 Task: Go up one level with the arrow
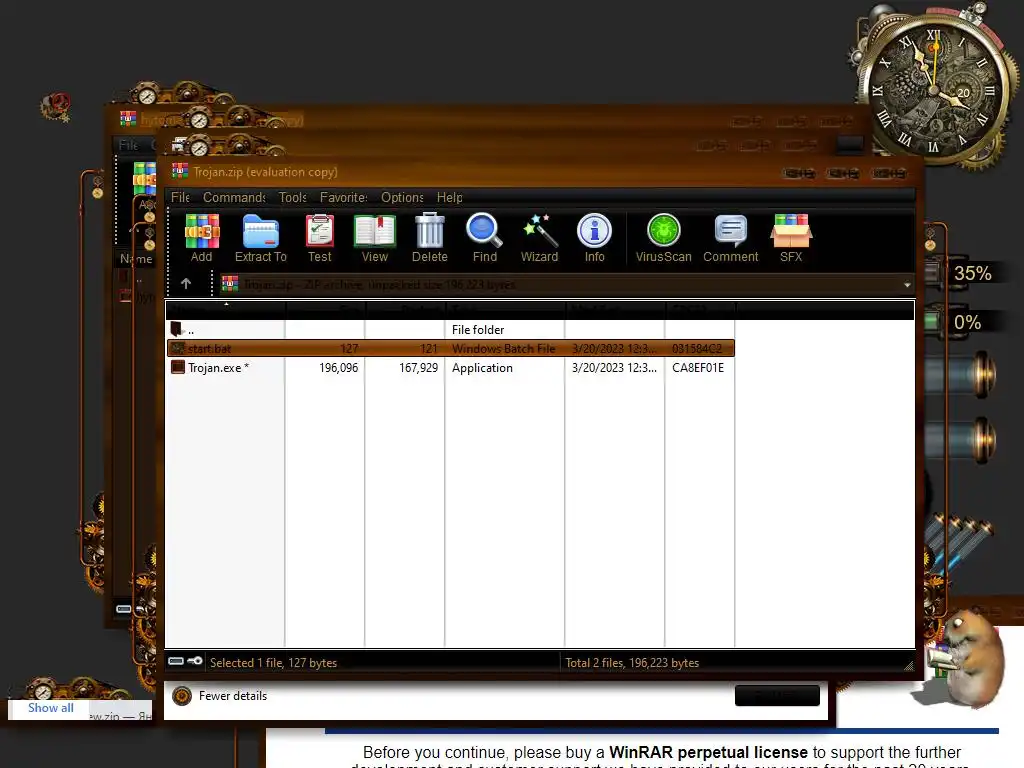pyautogui.click(x=186, y=283)
